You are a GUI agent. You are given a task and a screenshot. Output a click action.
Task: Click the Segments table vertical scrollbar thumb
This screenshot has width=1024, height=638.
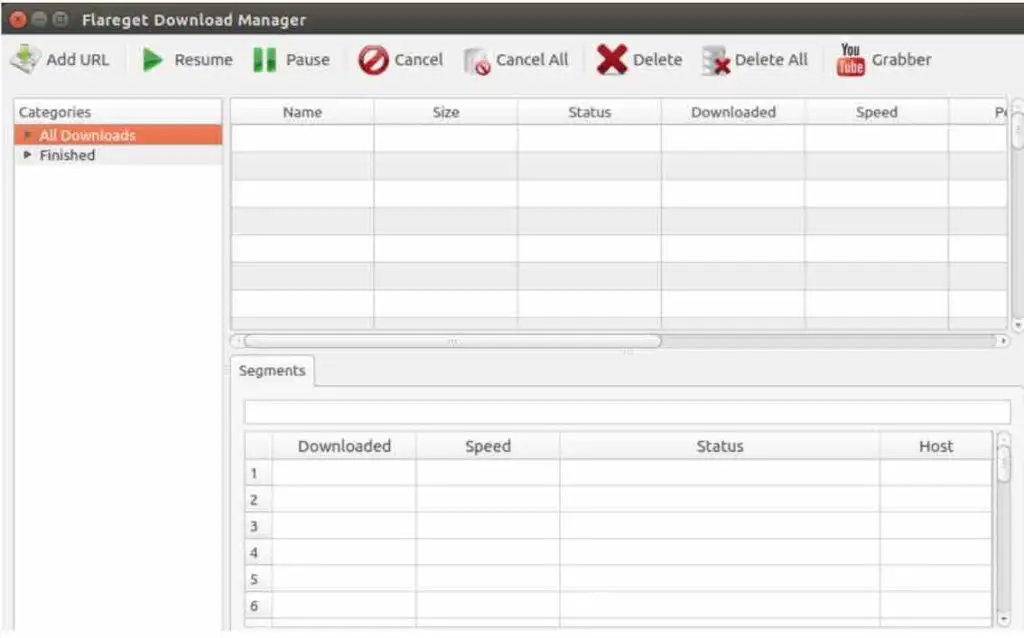(x=1004, y=463)
